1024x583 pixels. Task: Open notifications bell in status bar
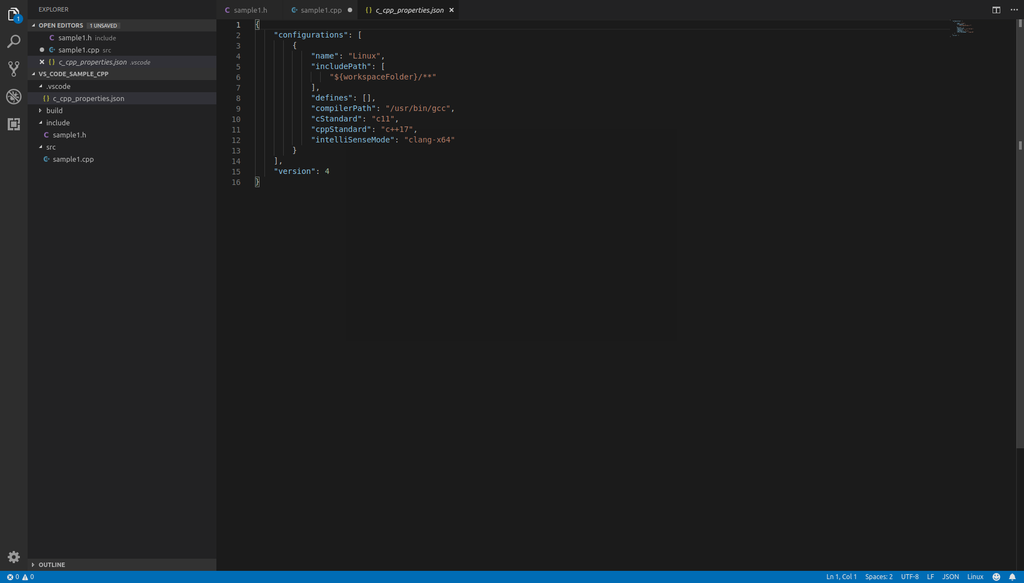(x=1012, y=577)
